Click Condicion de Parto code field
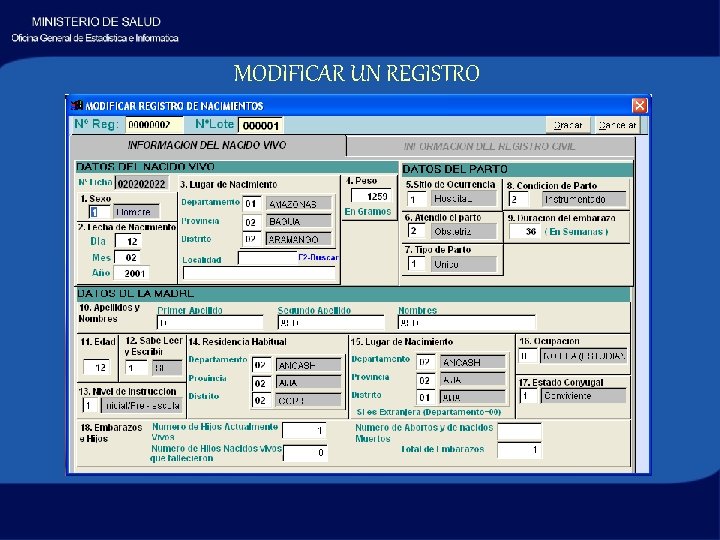Image resolution: width=720 pixels, height=540 pixels. tap(518, 199)
